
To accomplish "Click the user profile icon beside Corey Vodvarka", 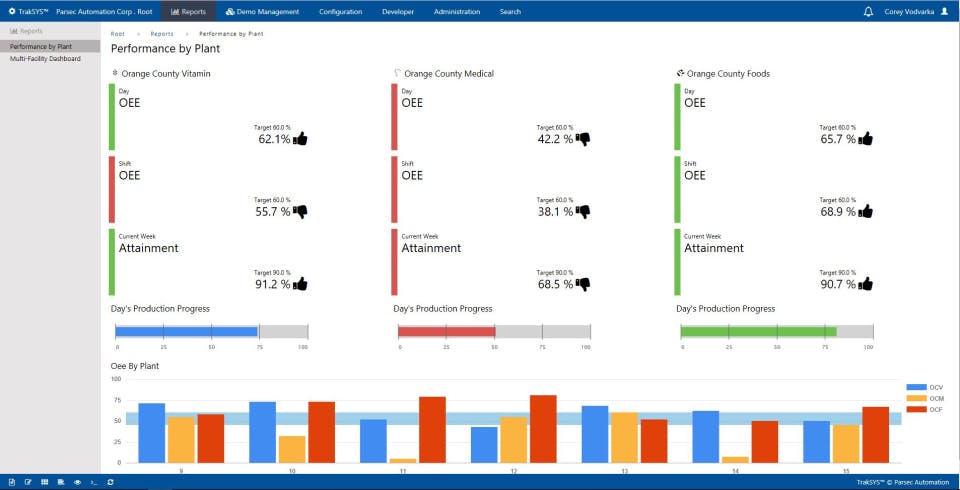I will 944,12.
